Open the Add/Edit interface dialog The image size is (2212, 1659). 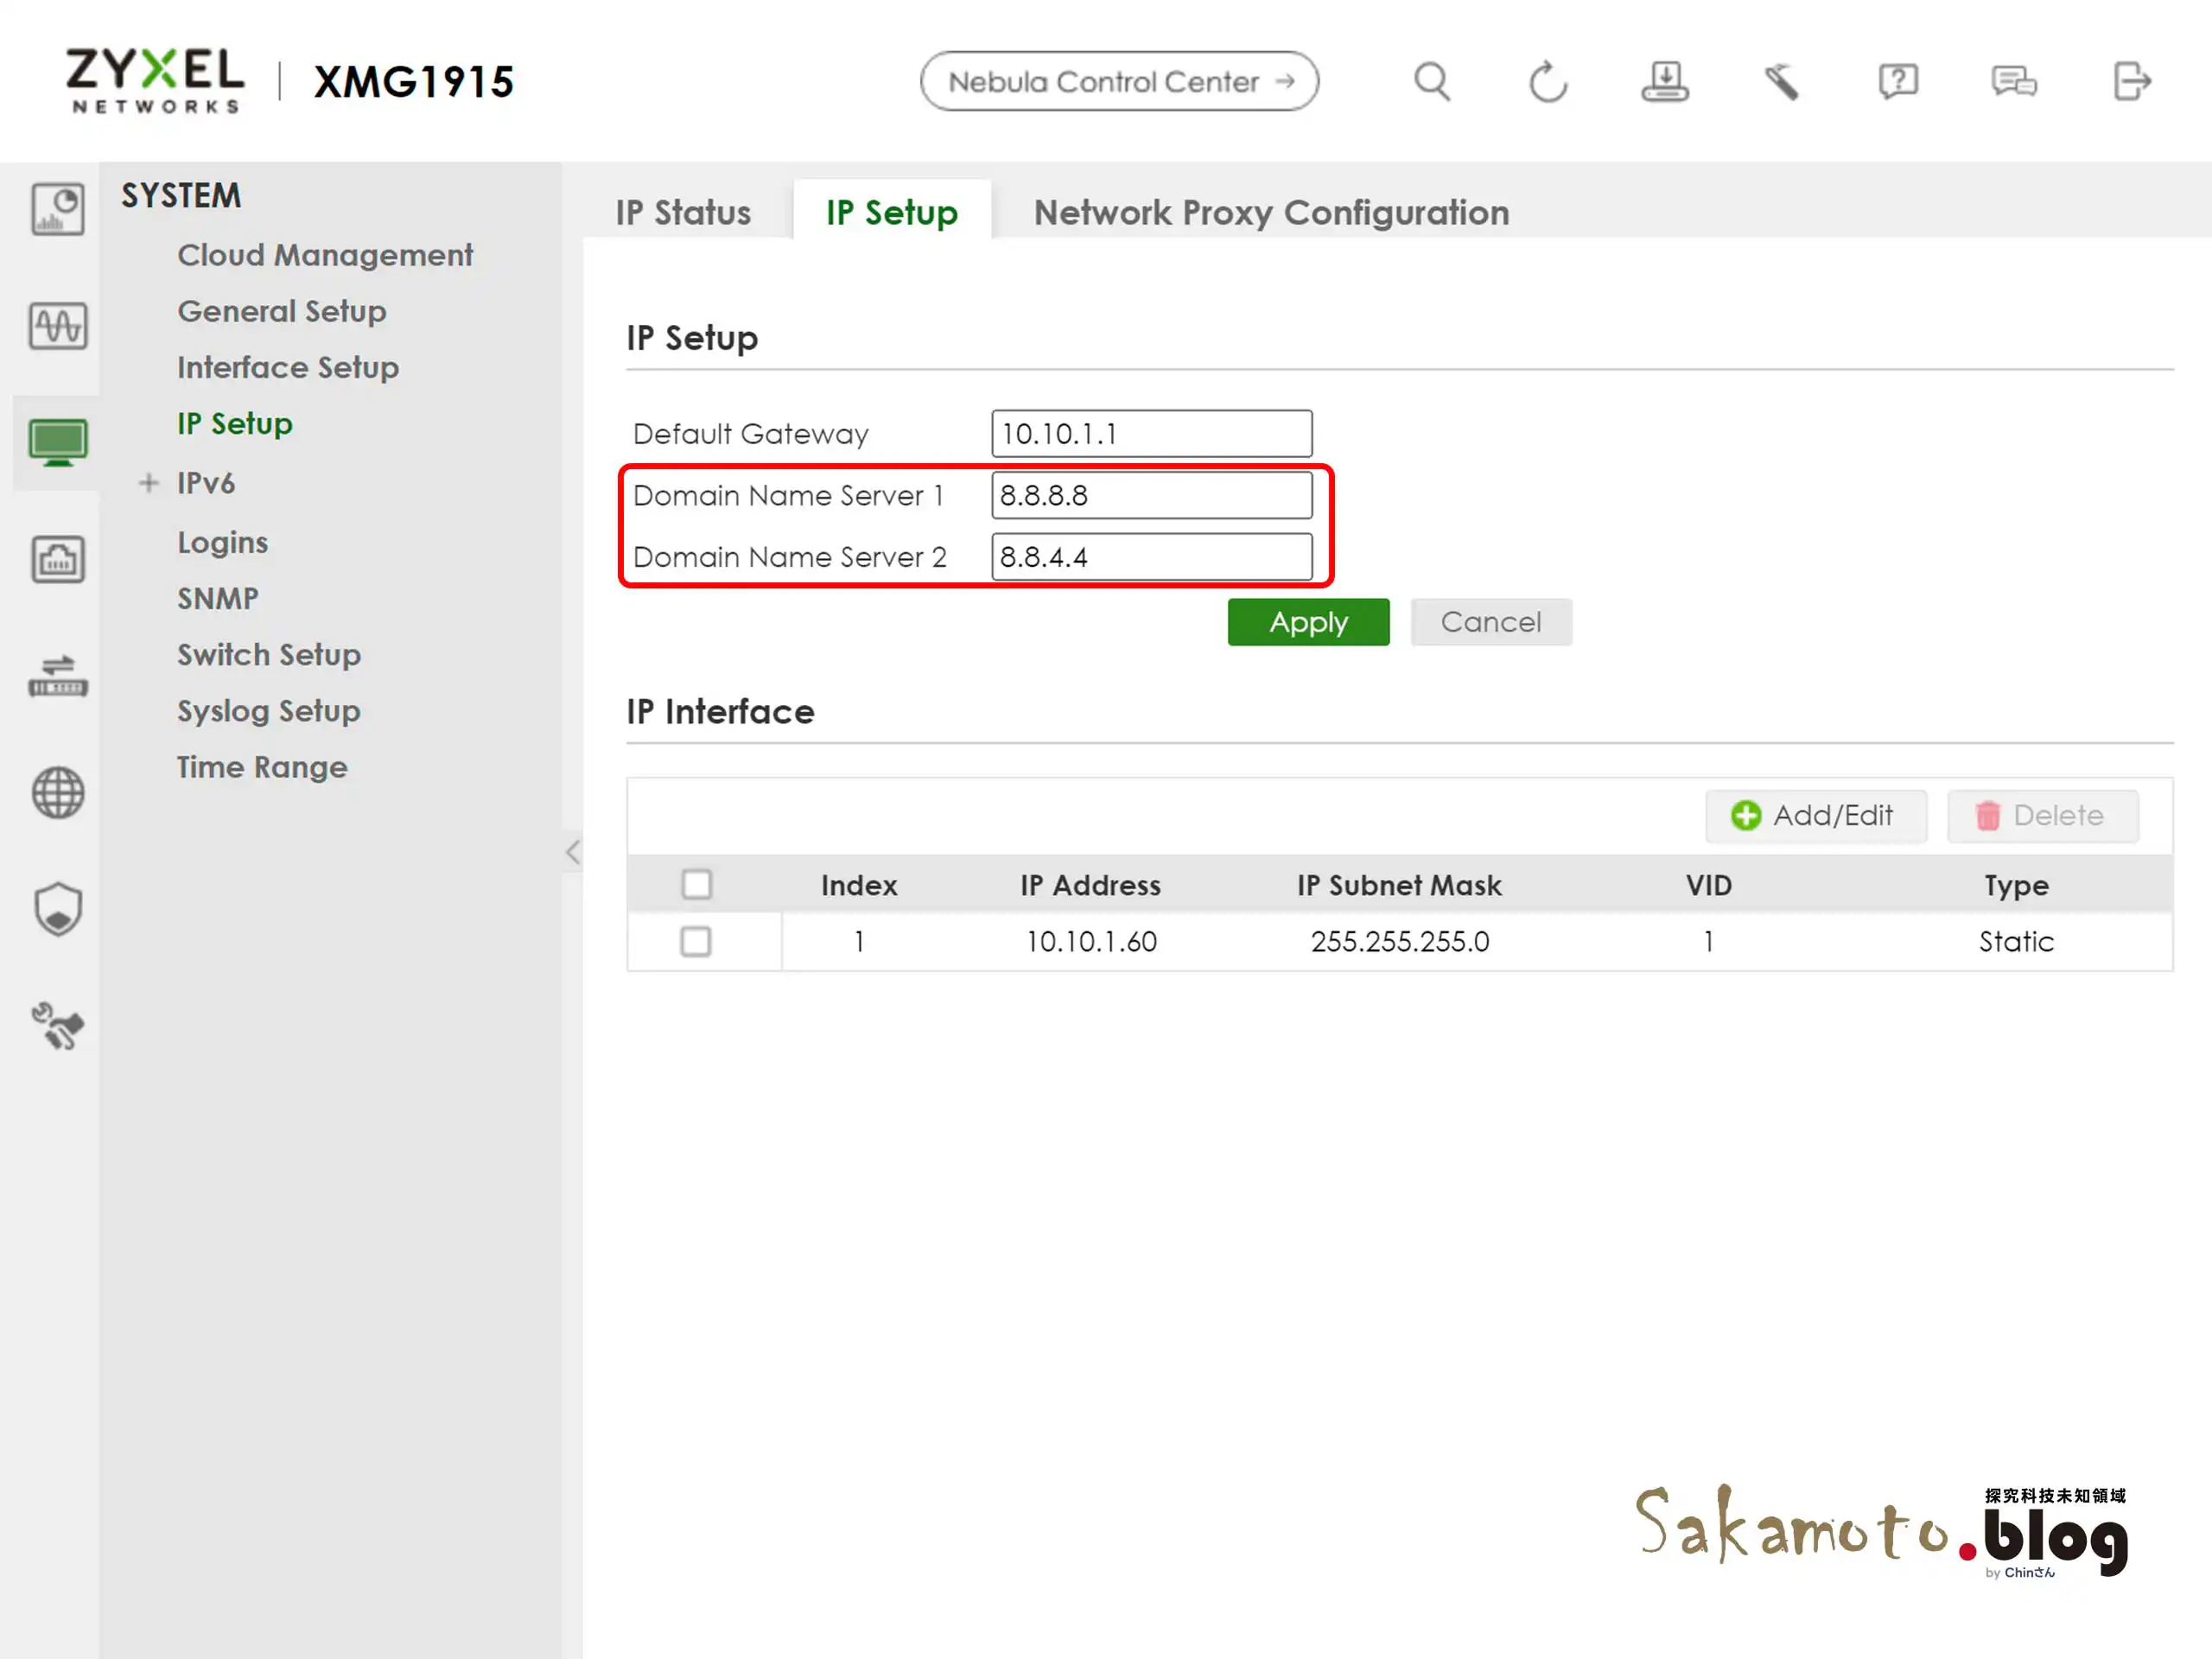pyautogui.click(x=1816, y=815)
